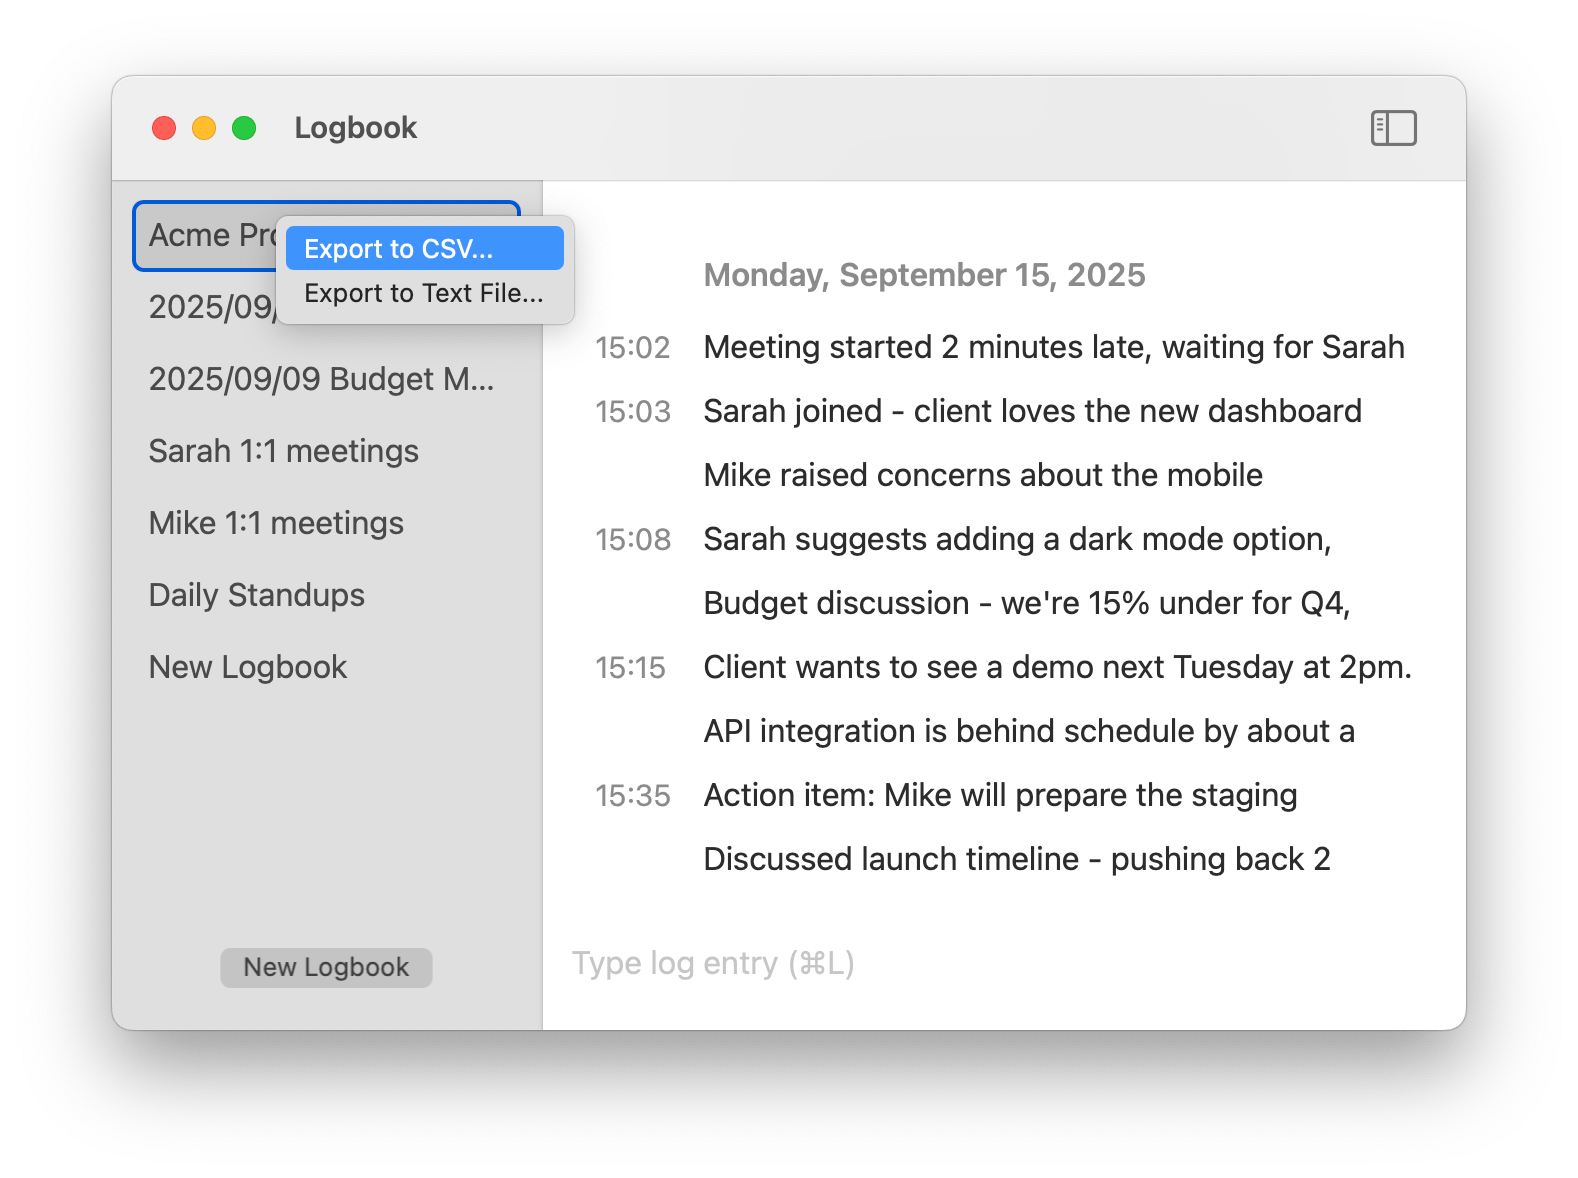Select entry 'Action item: Mike will prepare'
This screenshot has height=1178, width=1578.
pos(1000,795)
